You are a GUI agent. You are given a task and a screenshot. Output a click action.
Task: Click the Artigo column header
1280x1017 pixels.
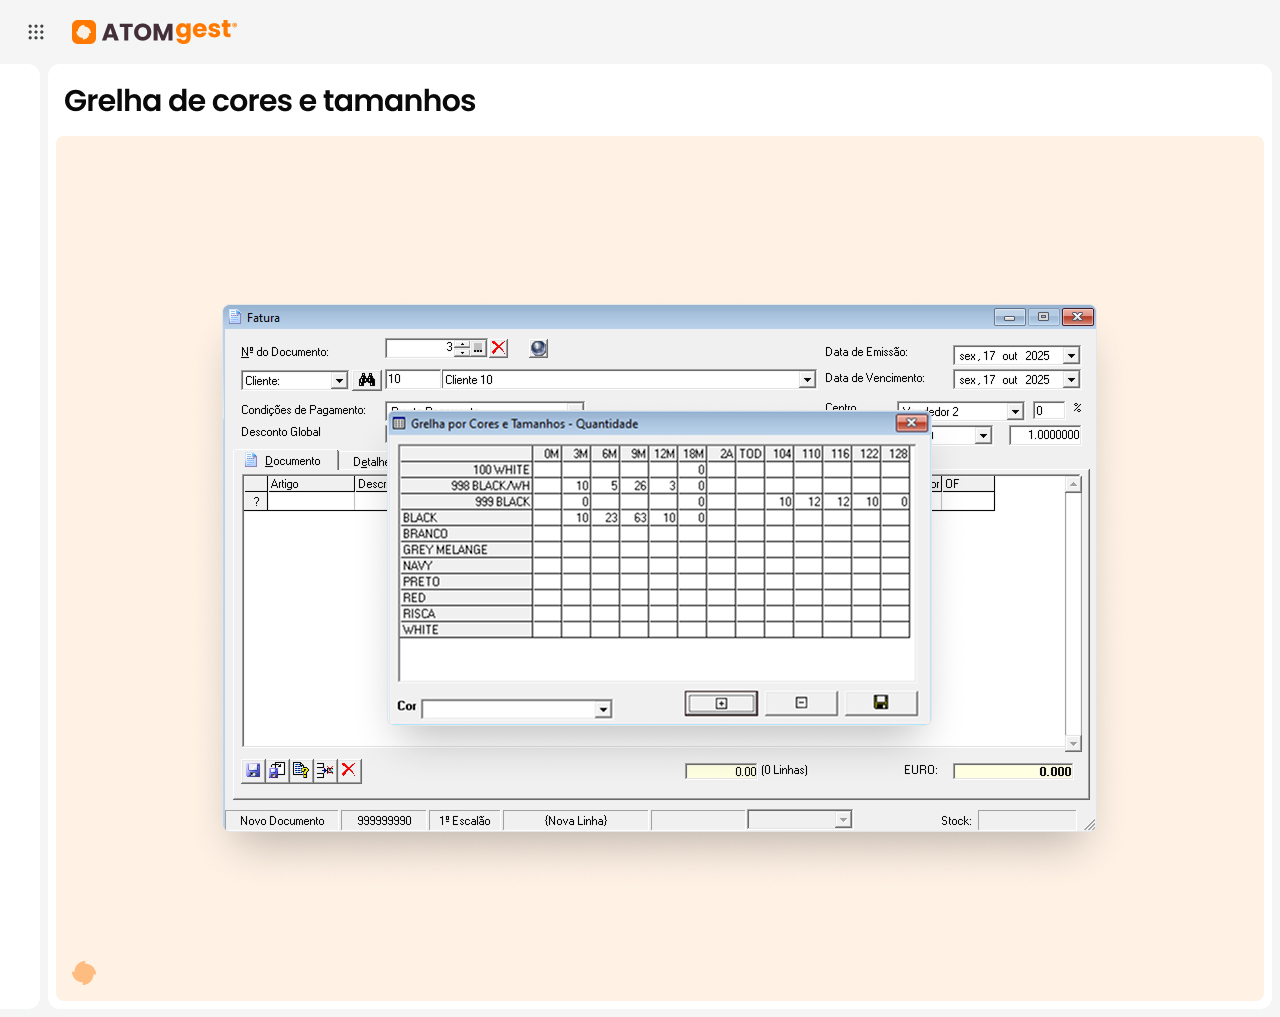coord(311,484)
